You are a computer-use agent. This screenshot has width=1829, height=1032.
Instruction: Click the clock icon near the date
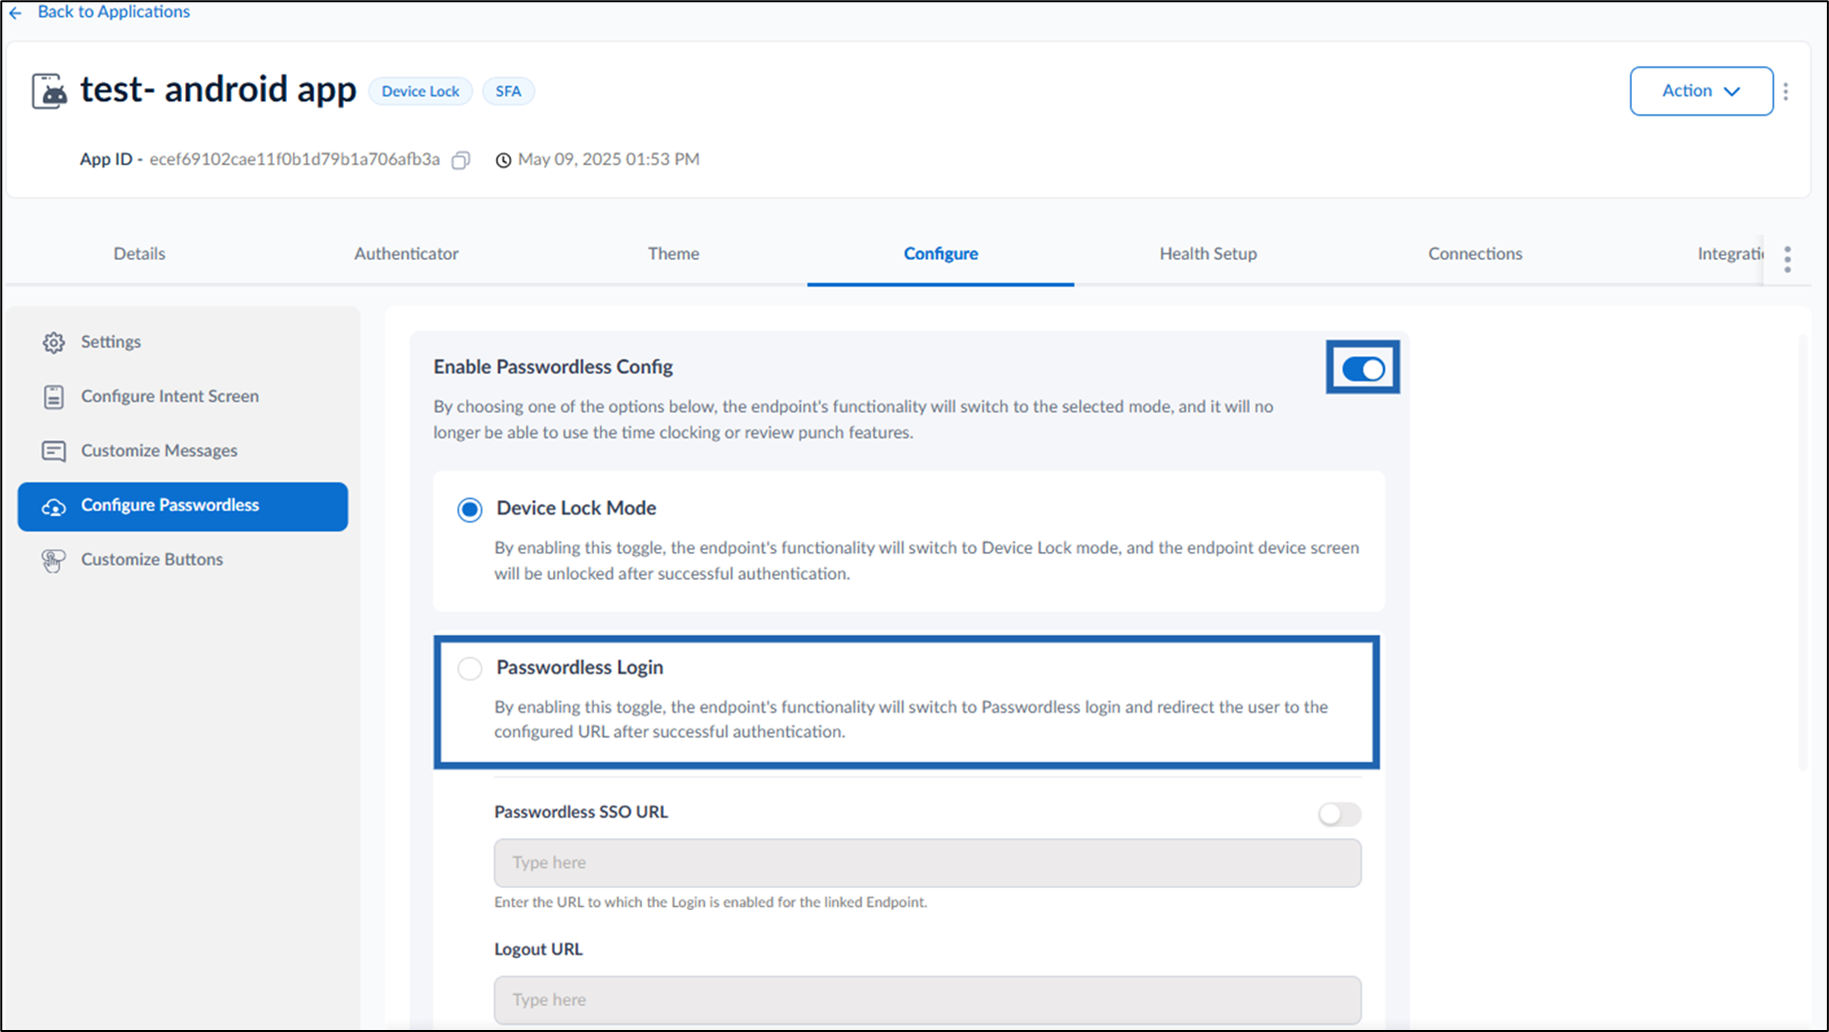point(503,160)
